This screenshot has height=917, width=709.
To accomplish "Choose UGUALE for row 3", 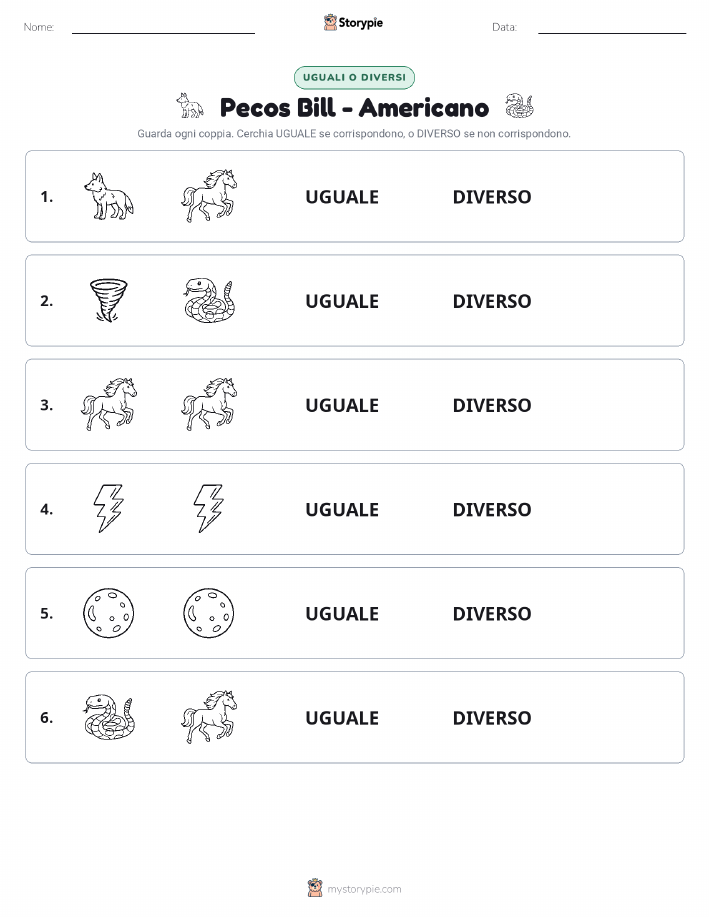I will 342,405.
